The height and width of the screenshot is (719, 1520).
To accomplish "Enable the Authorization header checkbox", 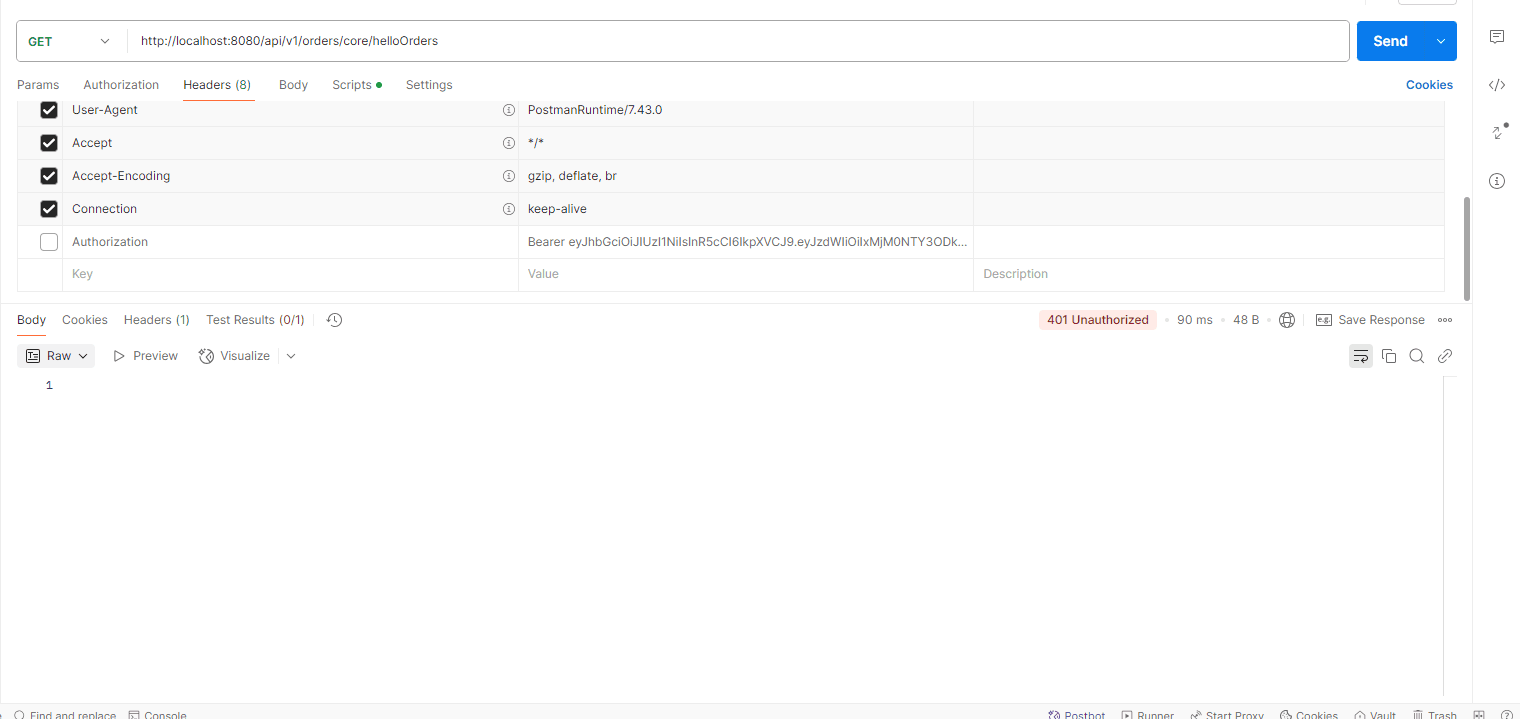I will 49,242.
